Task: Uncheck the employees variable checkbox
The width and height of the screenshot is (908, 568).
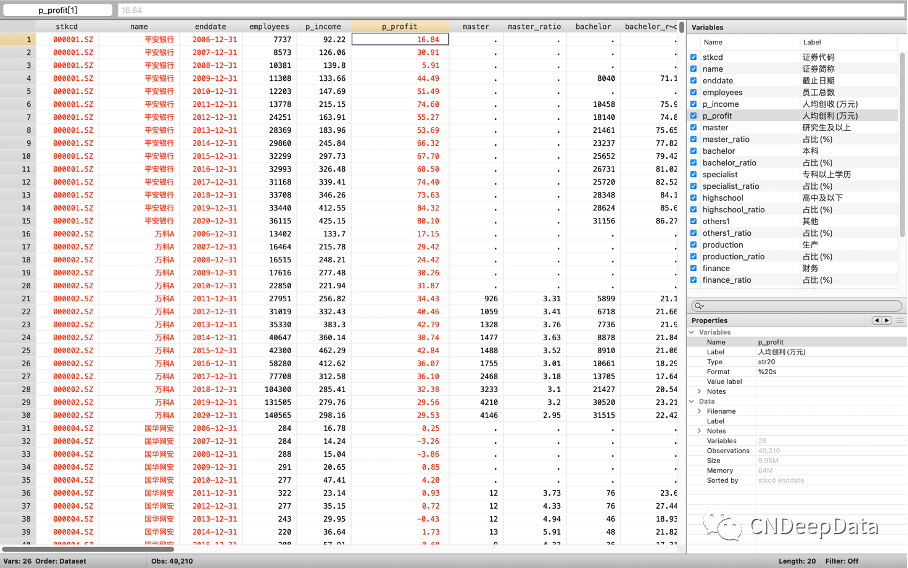Action: [694, 92]
